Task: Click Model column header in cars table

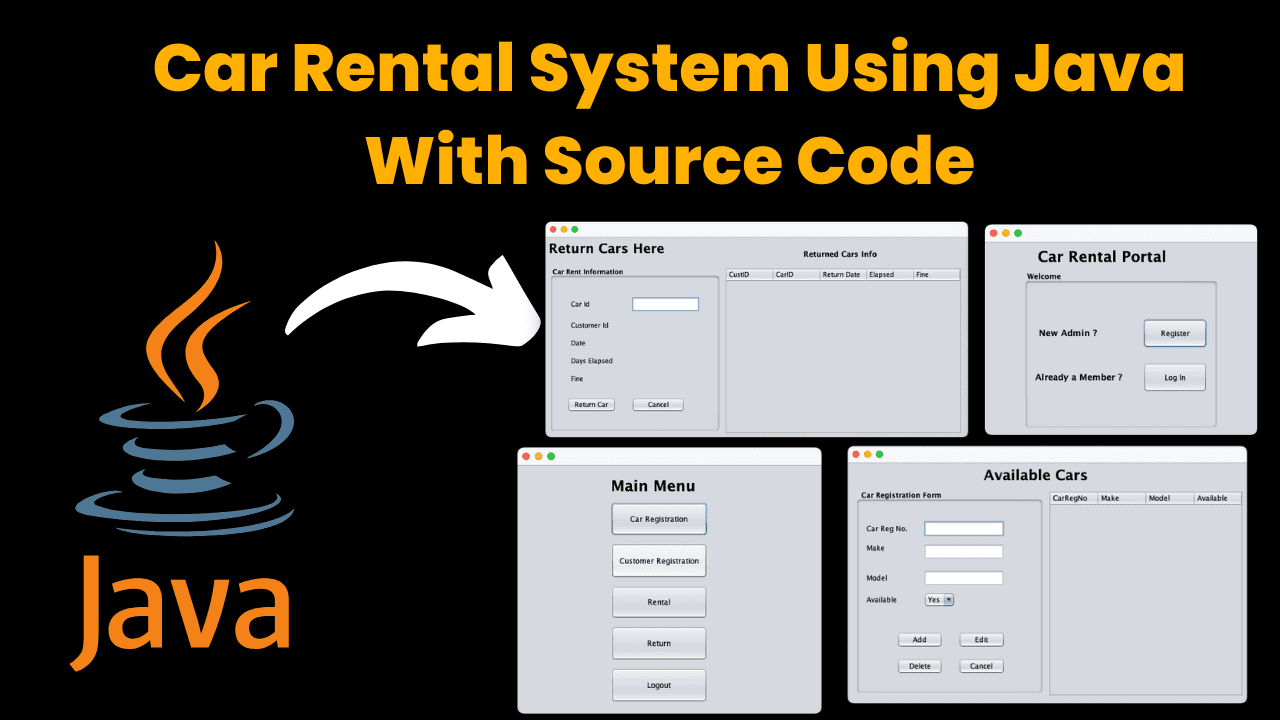Action: 1170,498
